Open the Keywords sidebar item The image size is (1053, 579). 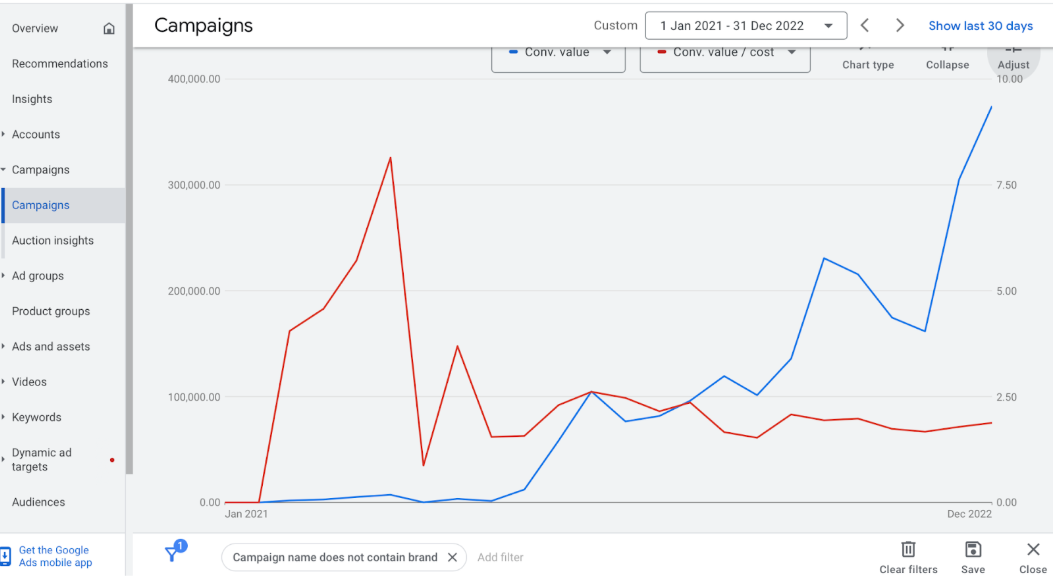36,417
